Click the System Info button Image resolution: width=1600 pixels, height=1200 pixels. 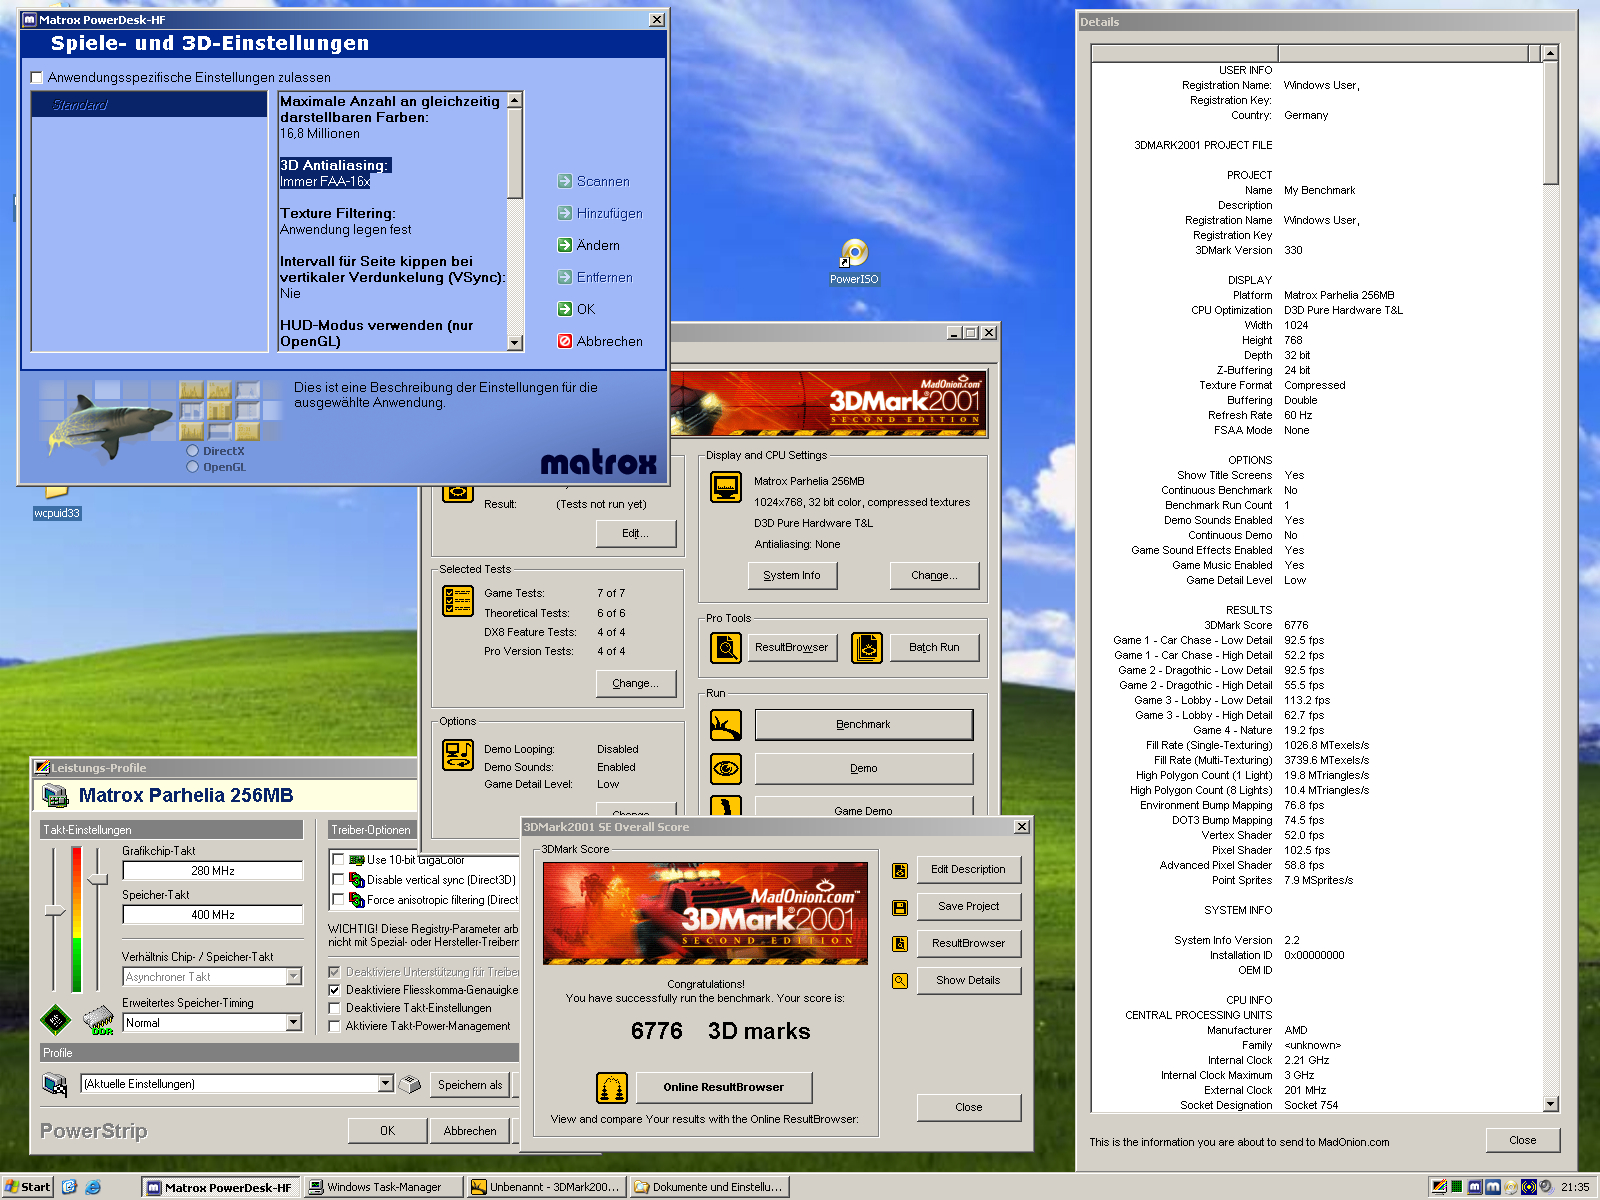(x=792, y=576)
